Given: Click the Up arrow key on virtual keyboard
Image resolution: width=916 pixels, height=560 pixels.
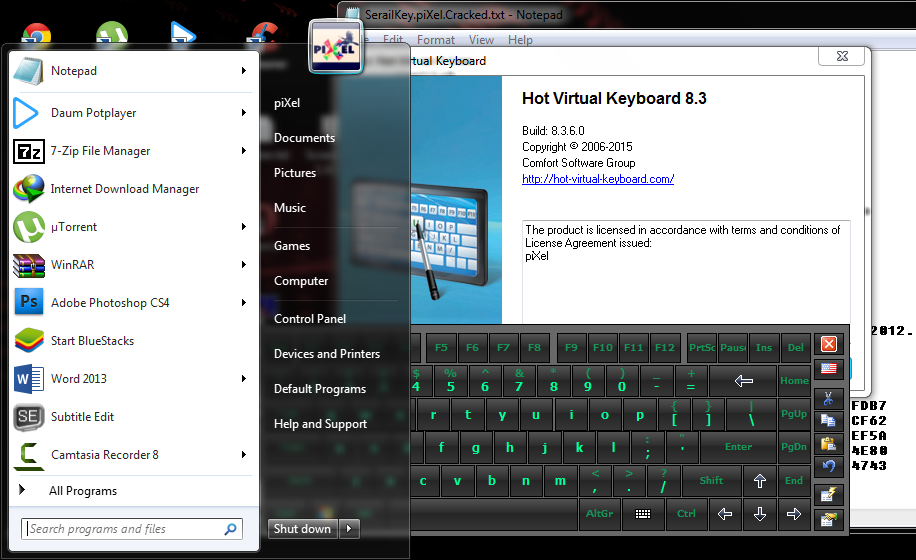Looking at the screenshot, I should (x=759, y=481).
